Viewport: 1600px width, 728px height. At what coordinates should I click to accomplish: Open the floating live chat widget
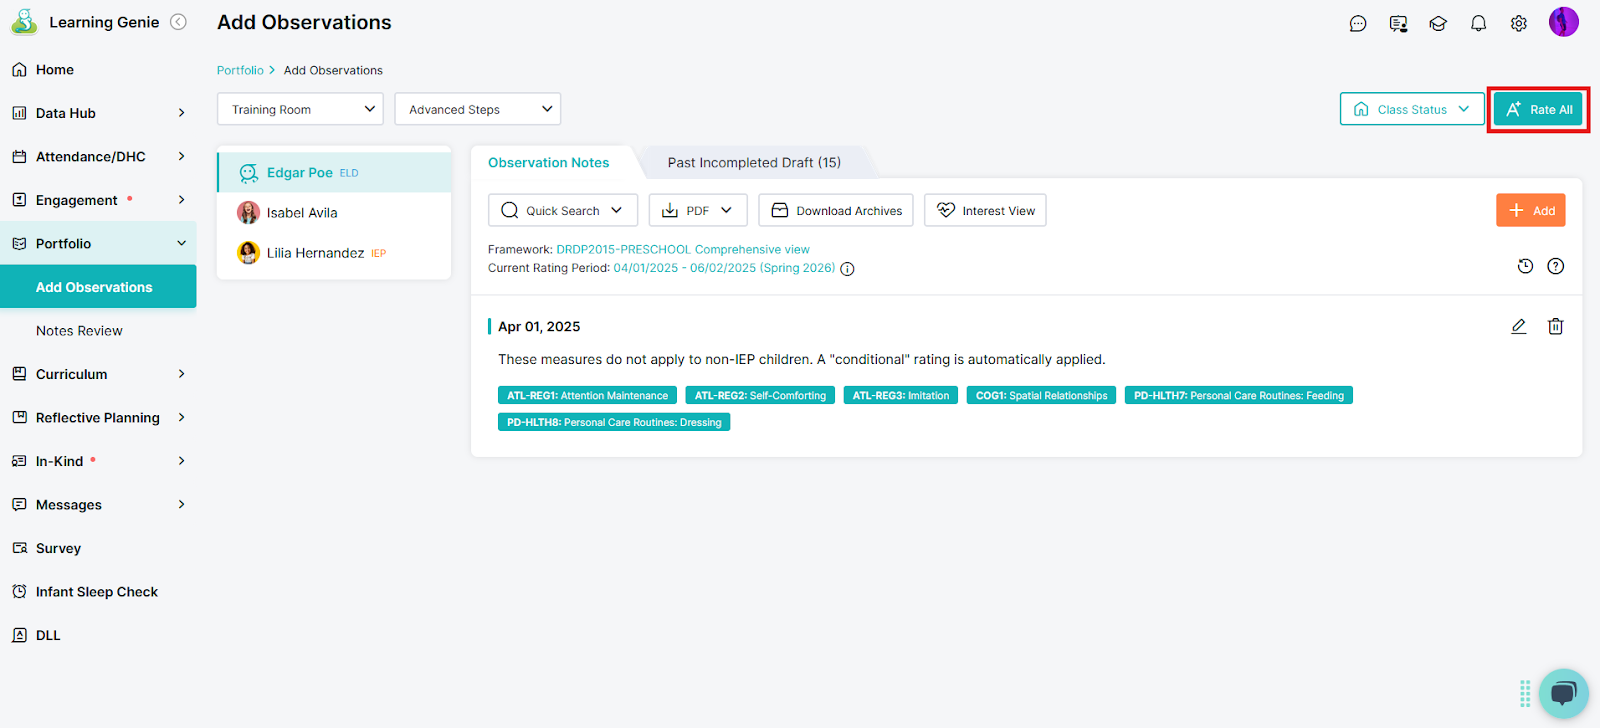click(x=1564, y=693)
